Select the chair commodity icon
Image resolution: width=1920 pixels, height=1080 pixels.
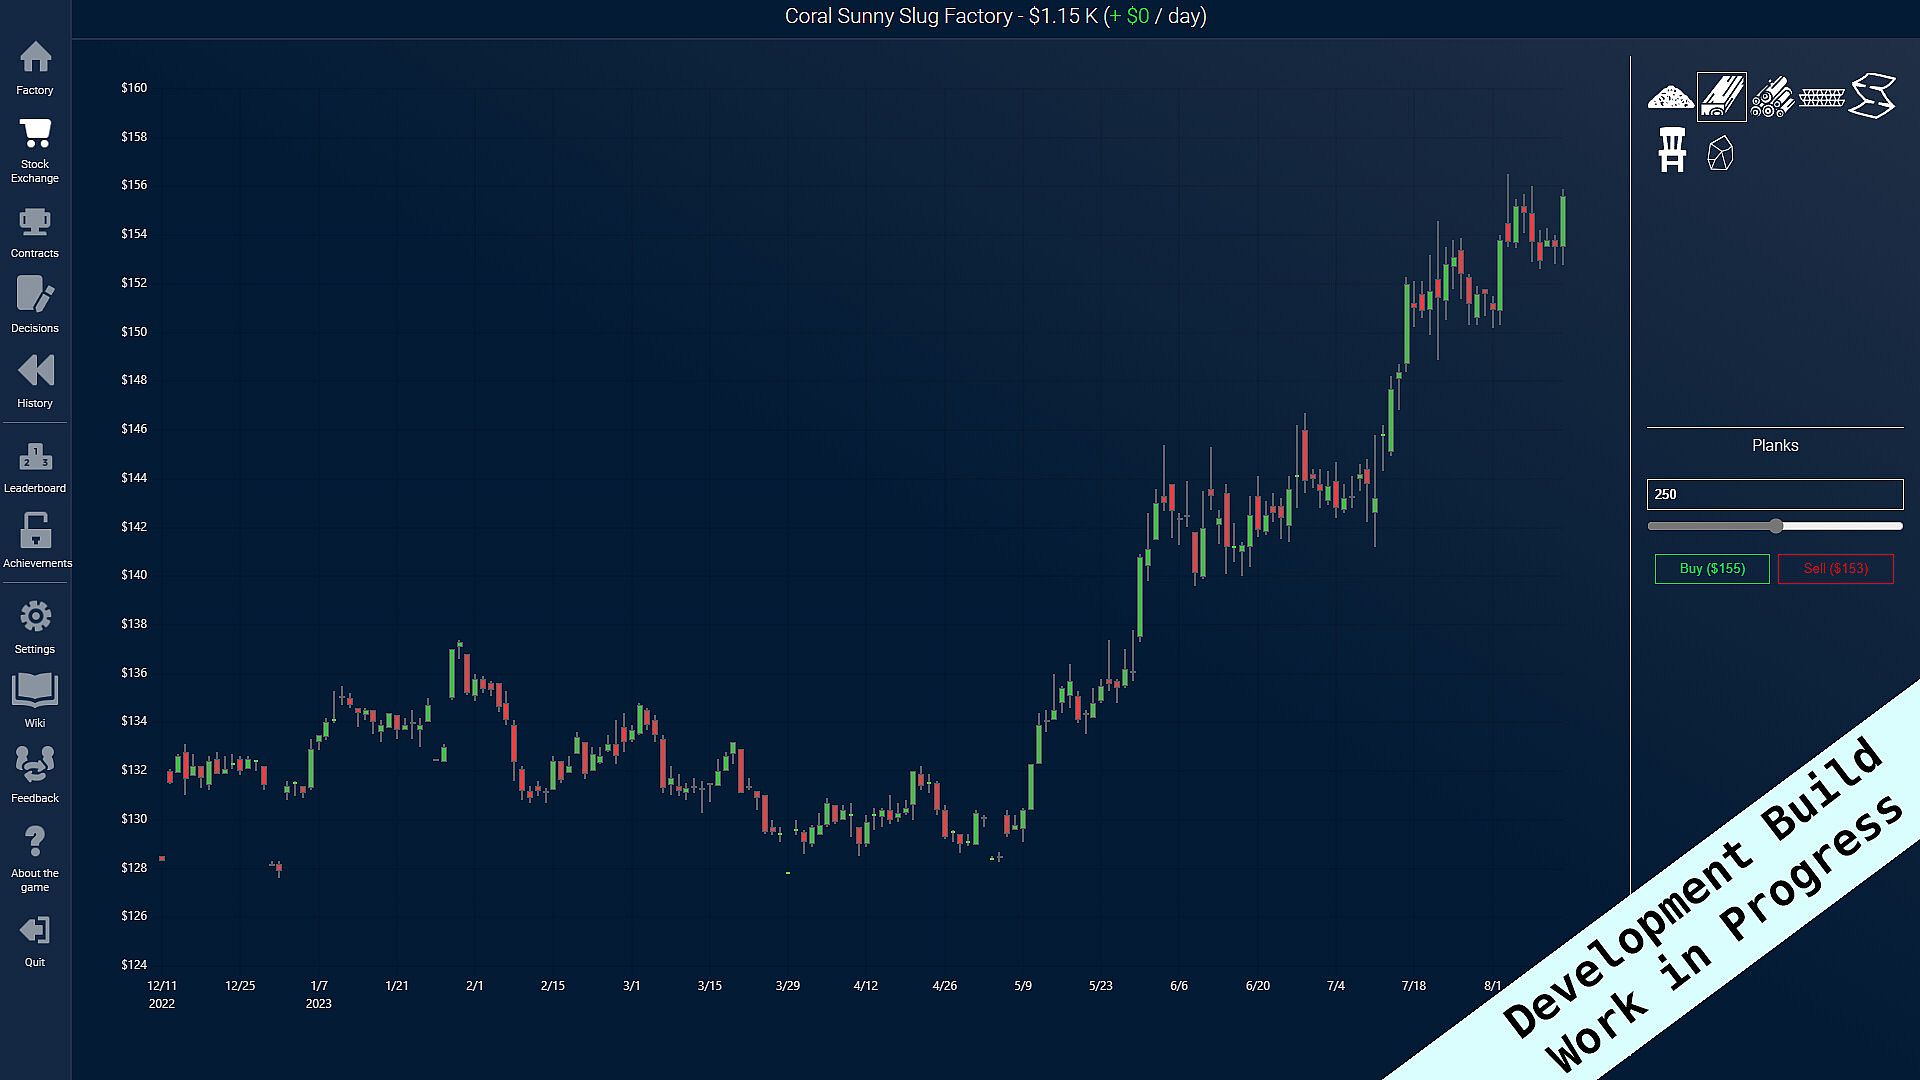(x=1672, y=151)
